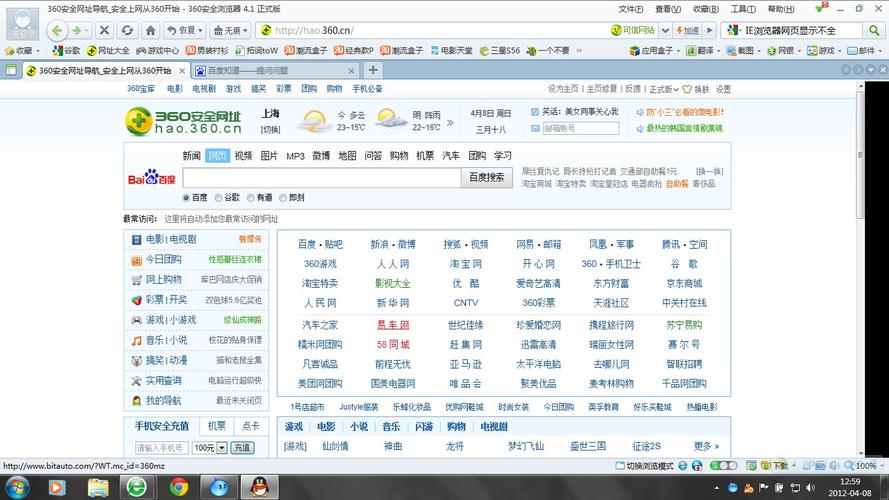Click the mute speaker icon in the browser status bar
Screen dimensions: 889x500
(x=834, y=465)
